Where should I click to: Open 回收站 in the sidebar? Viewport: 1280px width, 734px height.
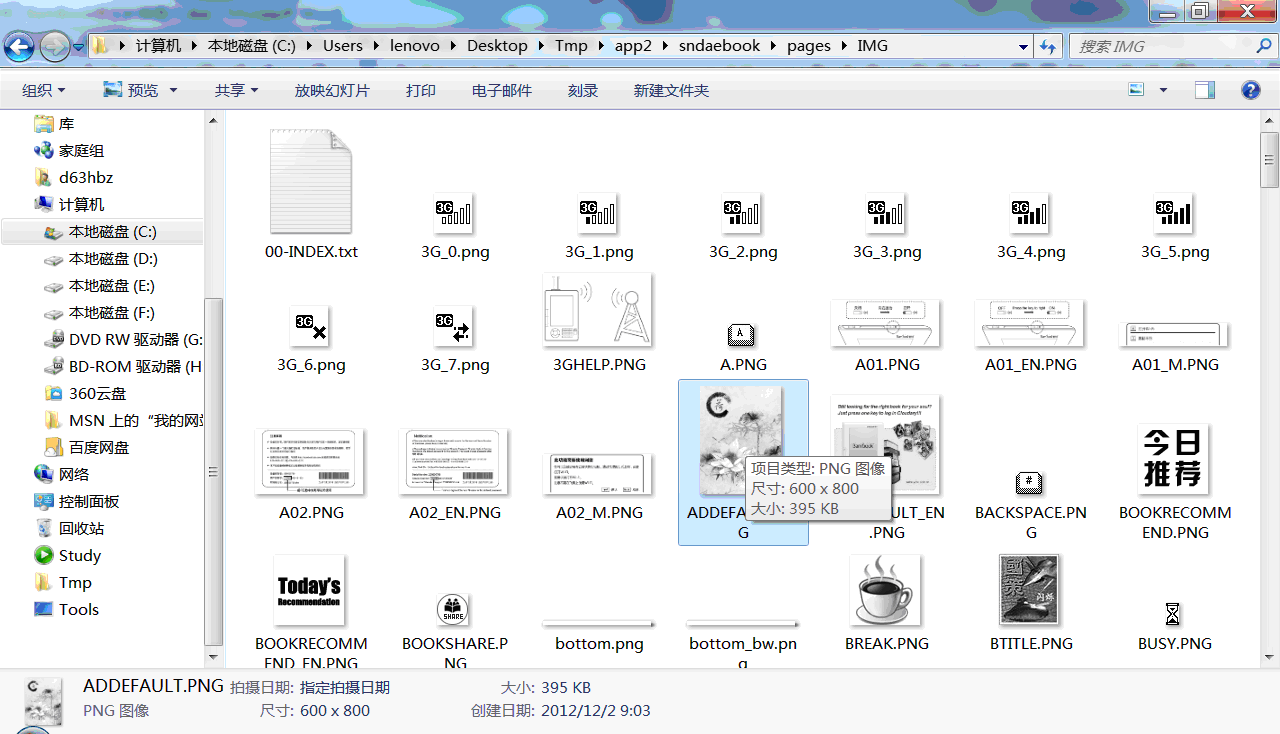point(81,528)
